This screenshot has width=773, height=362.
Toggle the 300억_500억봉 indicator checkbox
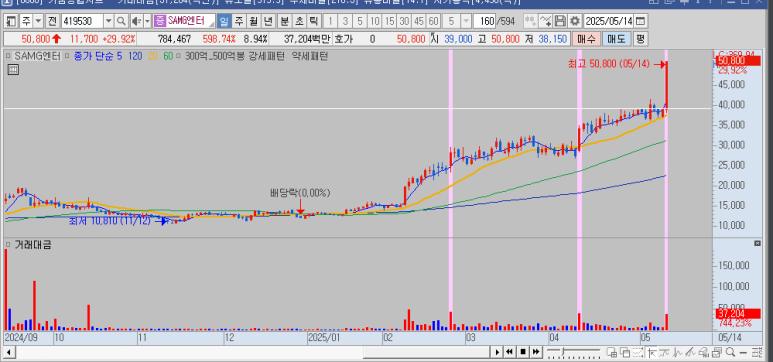coord(178,56)
